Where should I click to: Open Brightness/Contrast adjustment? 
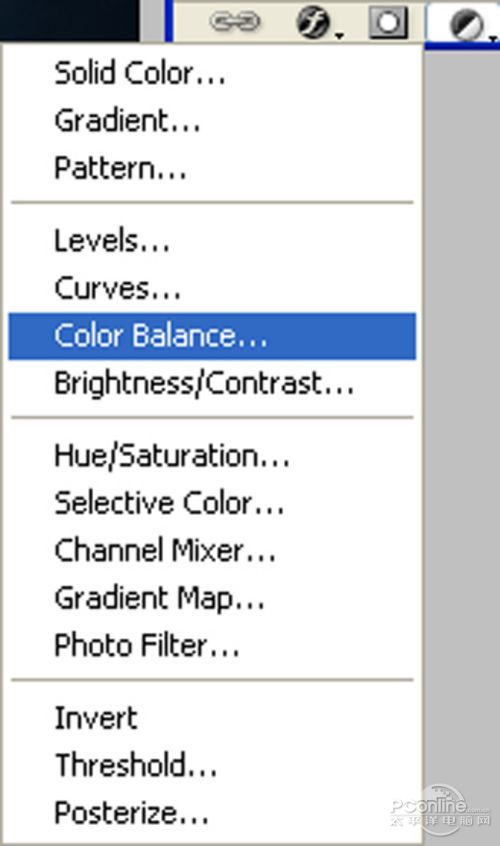point(212,383)
